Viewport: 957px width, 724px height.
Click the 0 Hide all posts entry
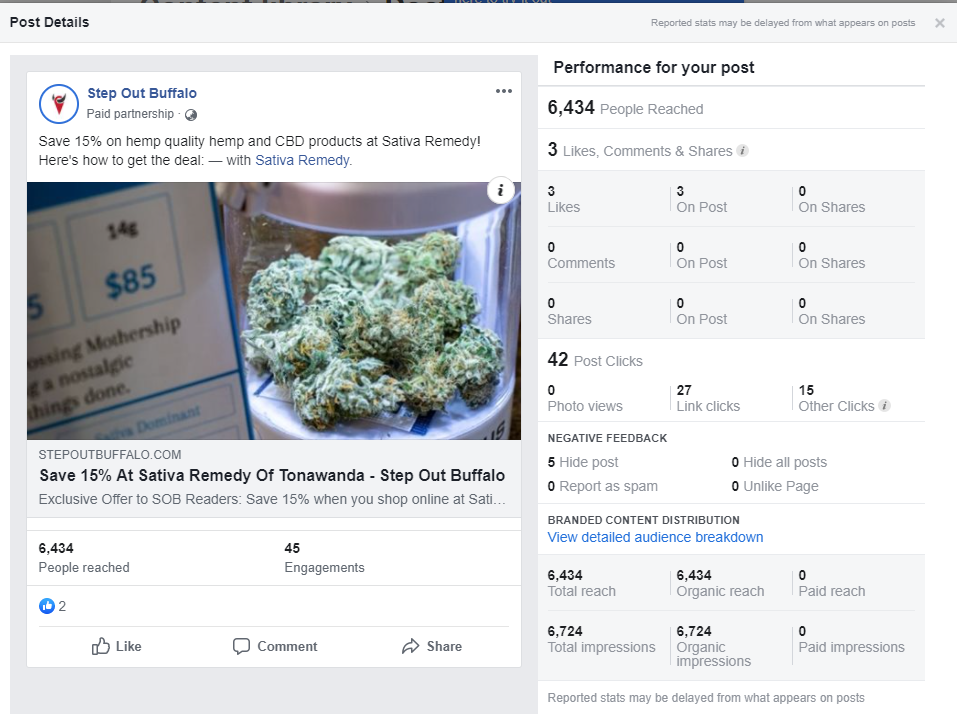(779, 462)
